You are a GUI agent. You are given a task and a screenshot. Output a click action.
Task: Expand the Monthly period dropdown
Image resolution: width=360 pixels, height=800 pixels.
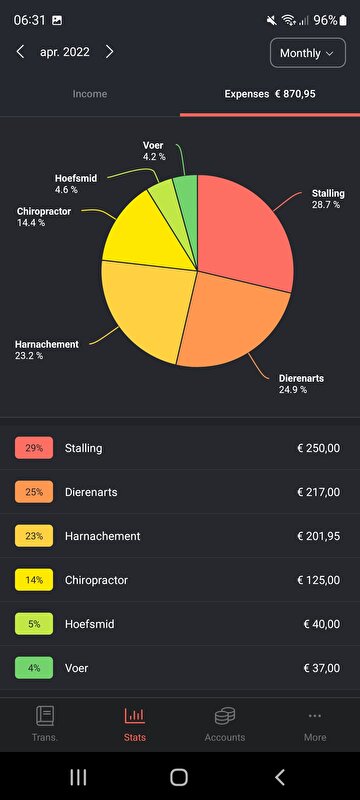pyautogui.click(x=307, y=53)
